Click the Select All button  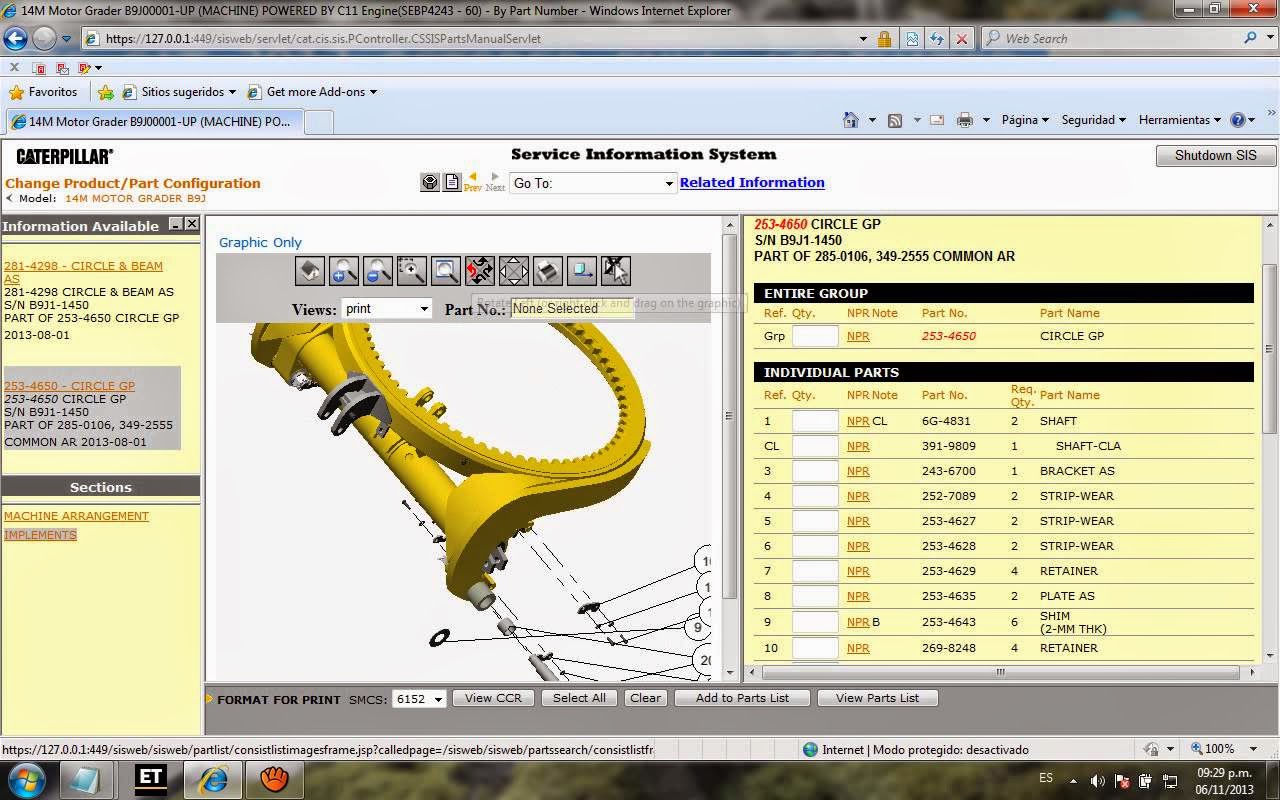click(579, 698)
